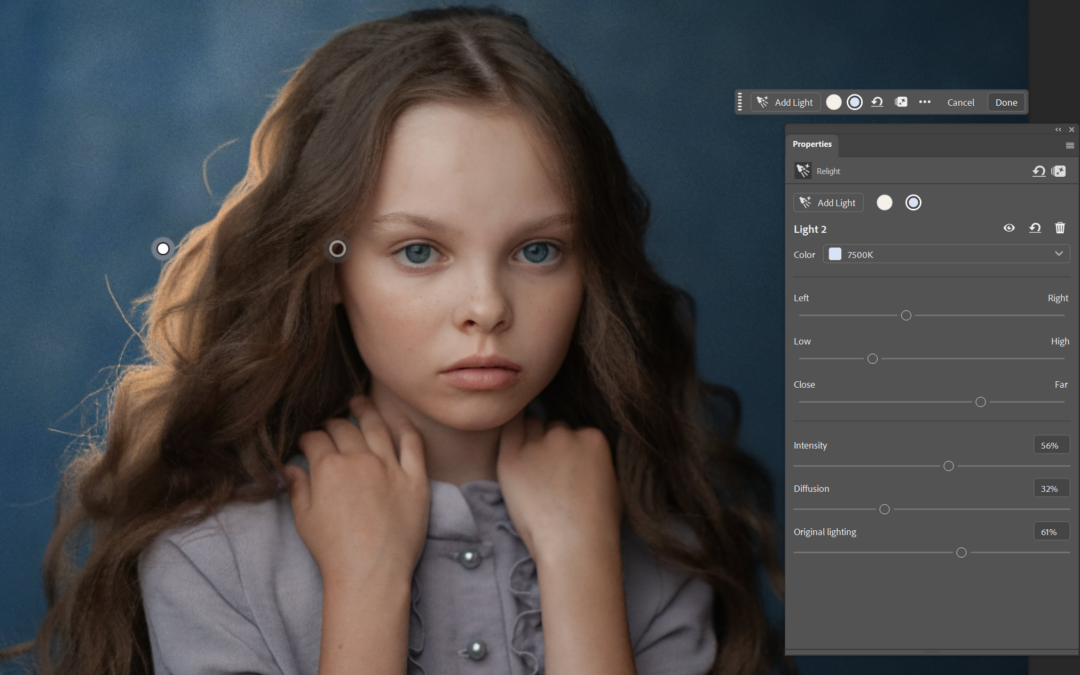Select the white light handle beside the hair

tap(163, 249)
